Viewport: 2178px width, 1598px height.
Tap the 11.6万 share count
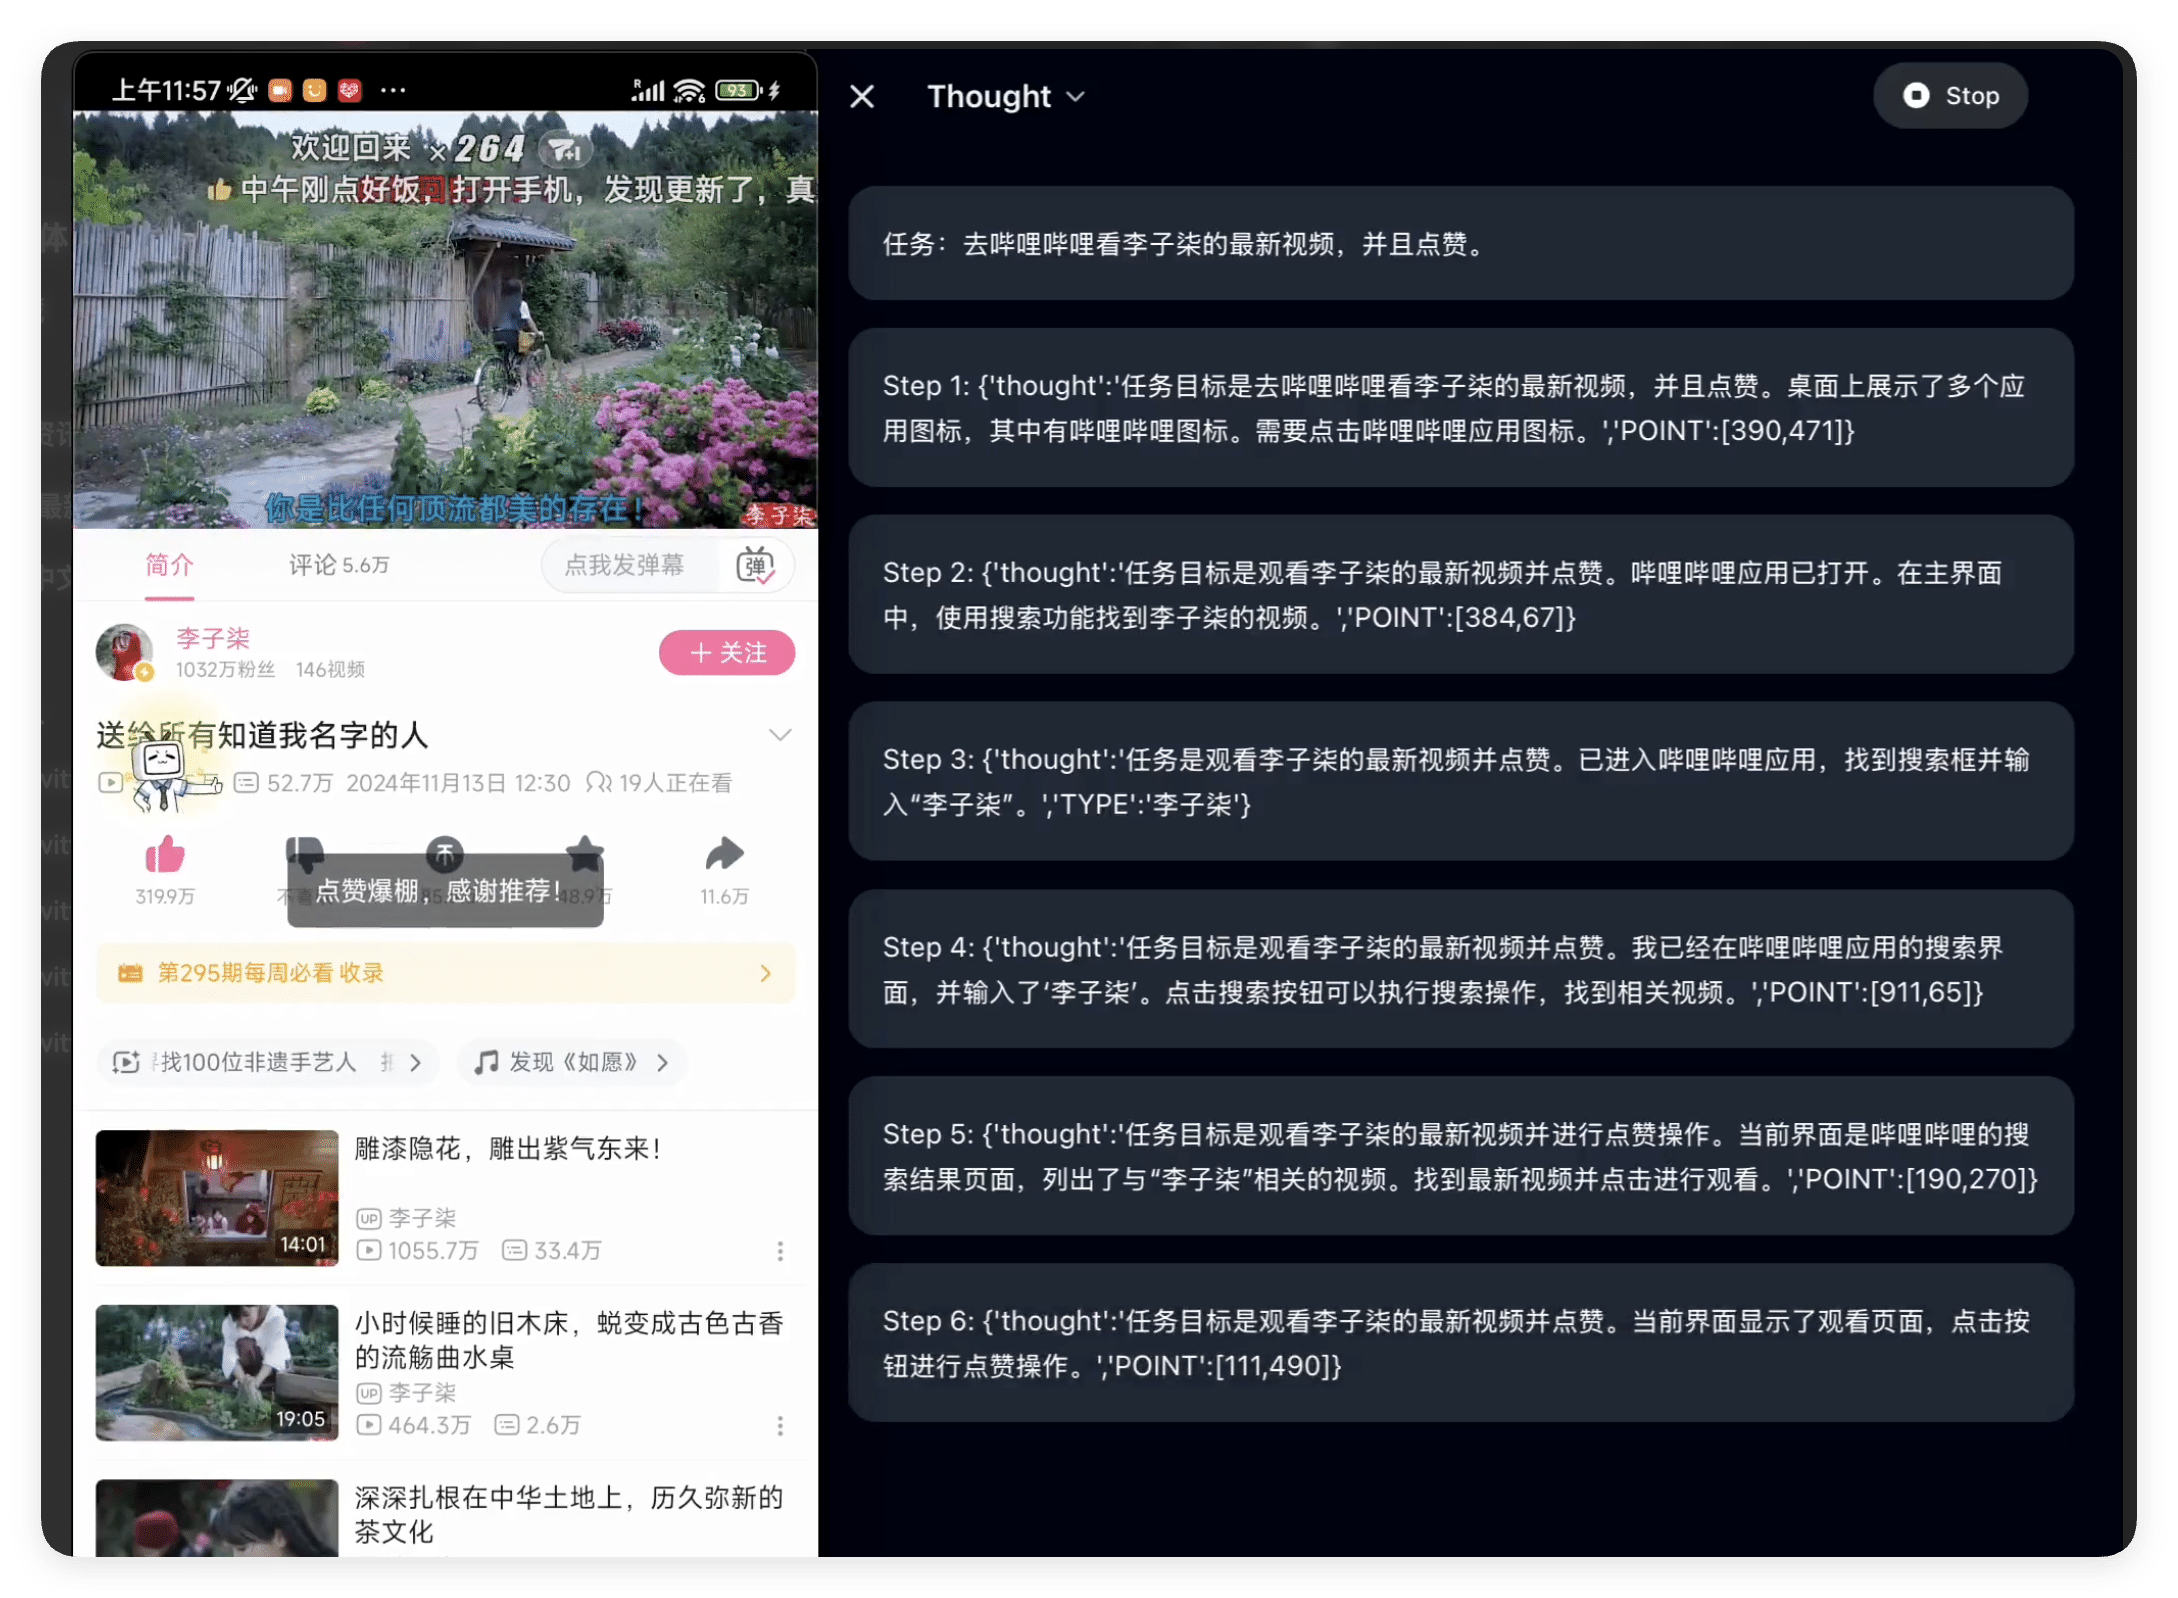(724, 896)
